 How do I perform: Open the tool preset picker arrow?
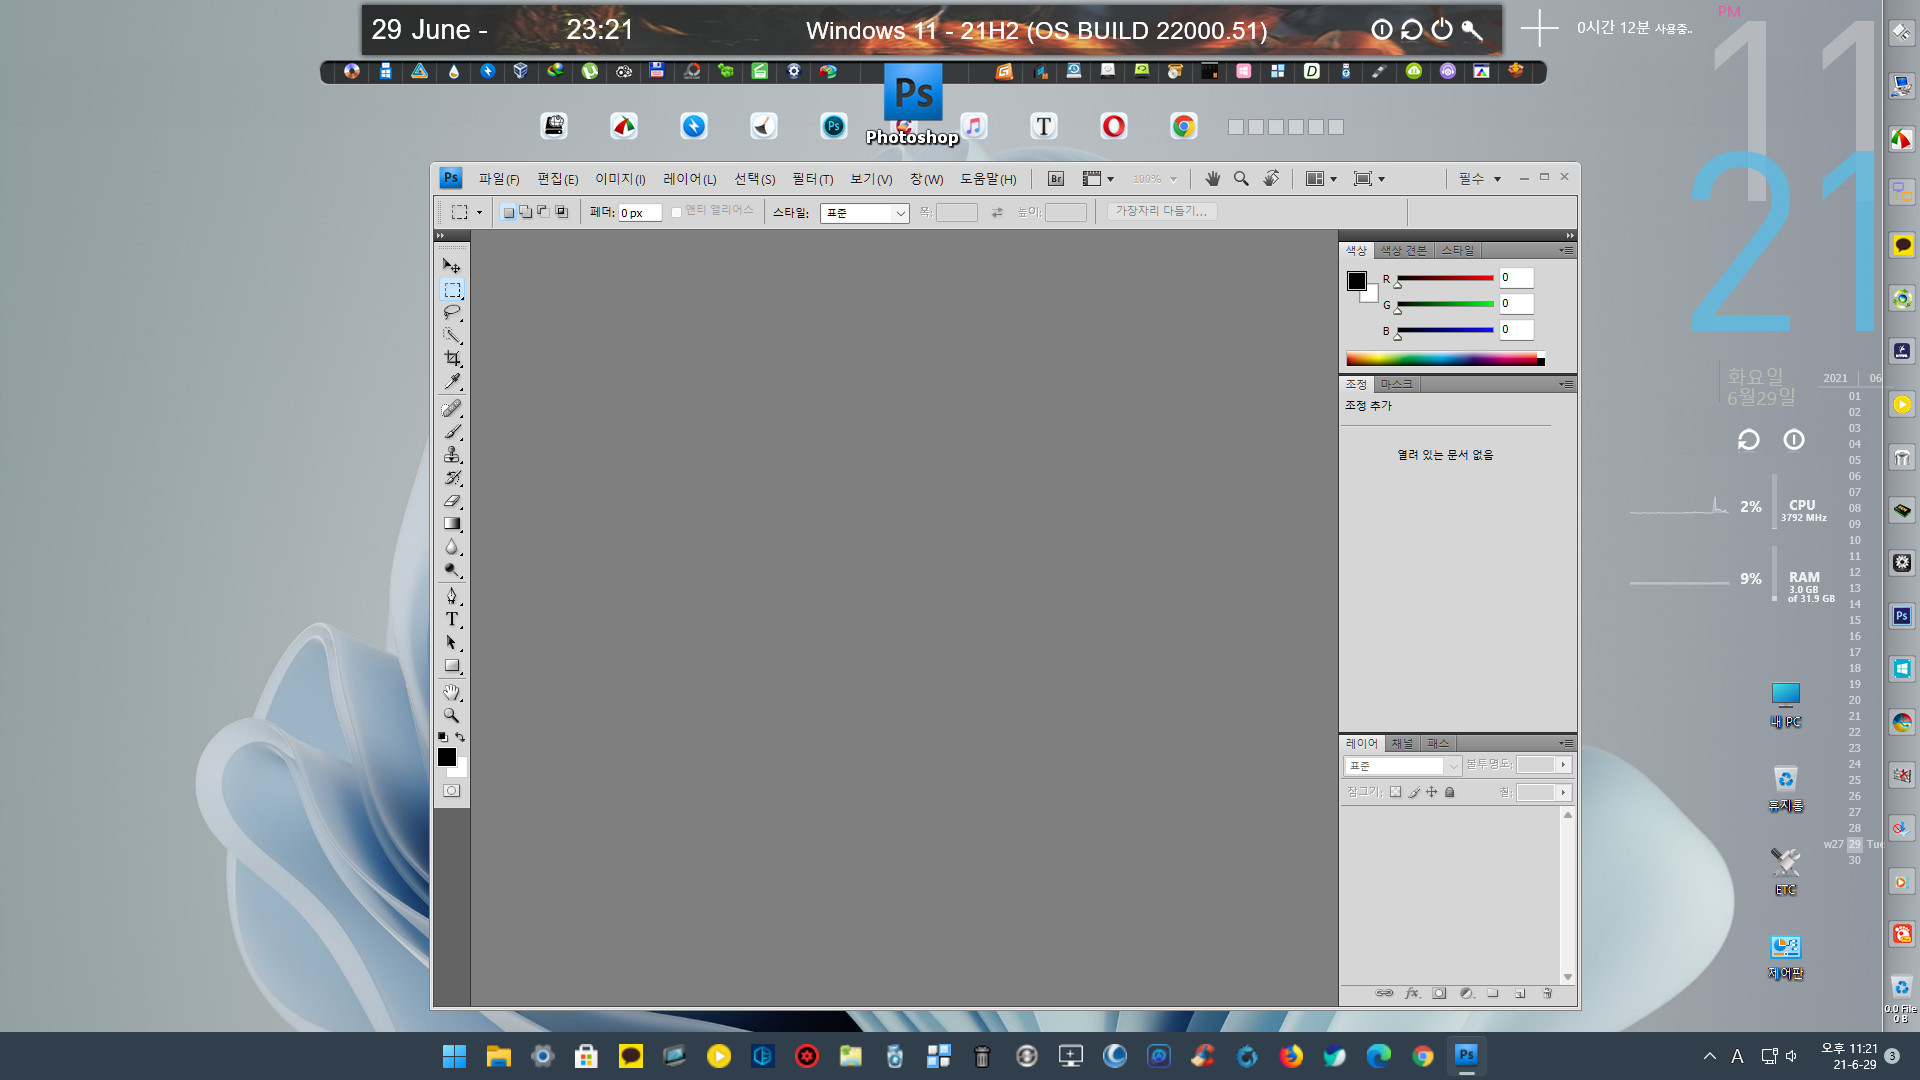pyautogui.click(x=479, y=212)
